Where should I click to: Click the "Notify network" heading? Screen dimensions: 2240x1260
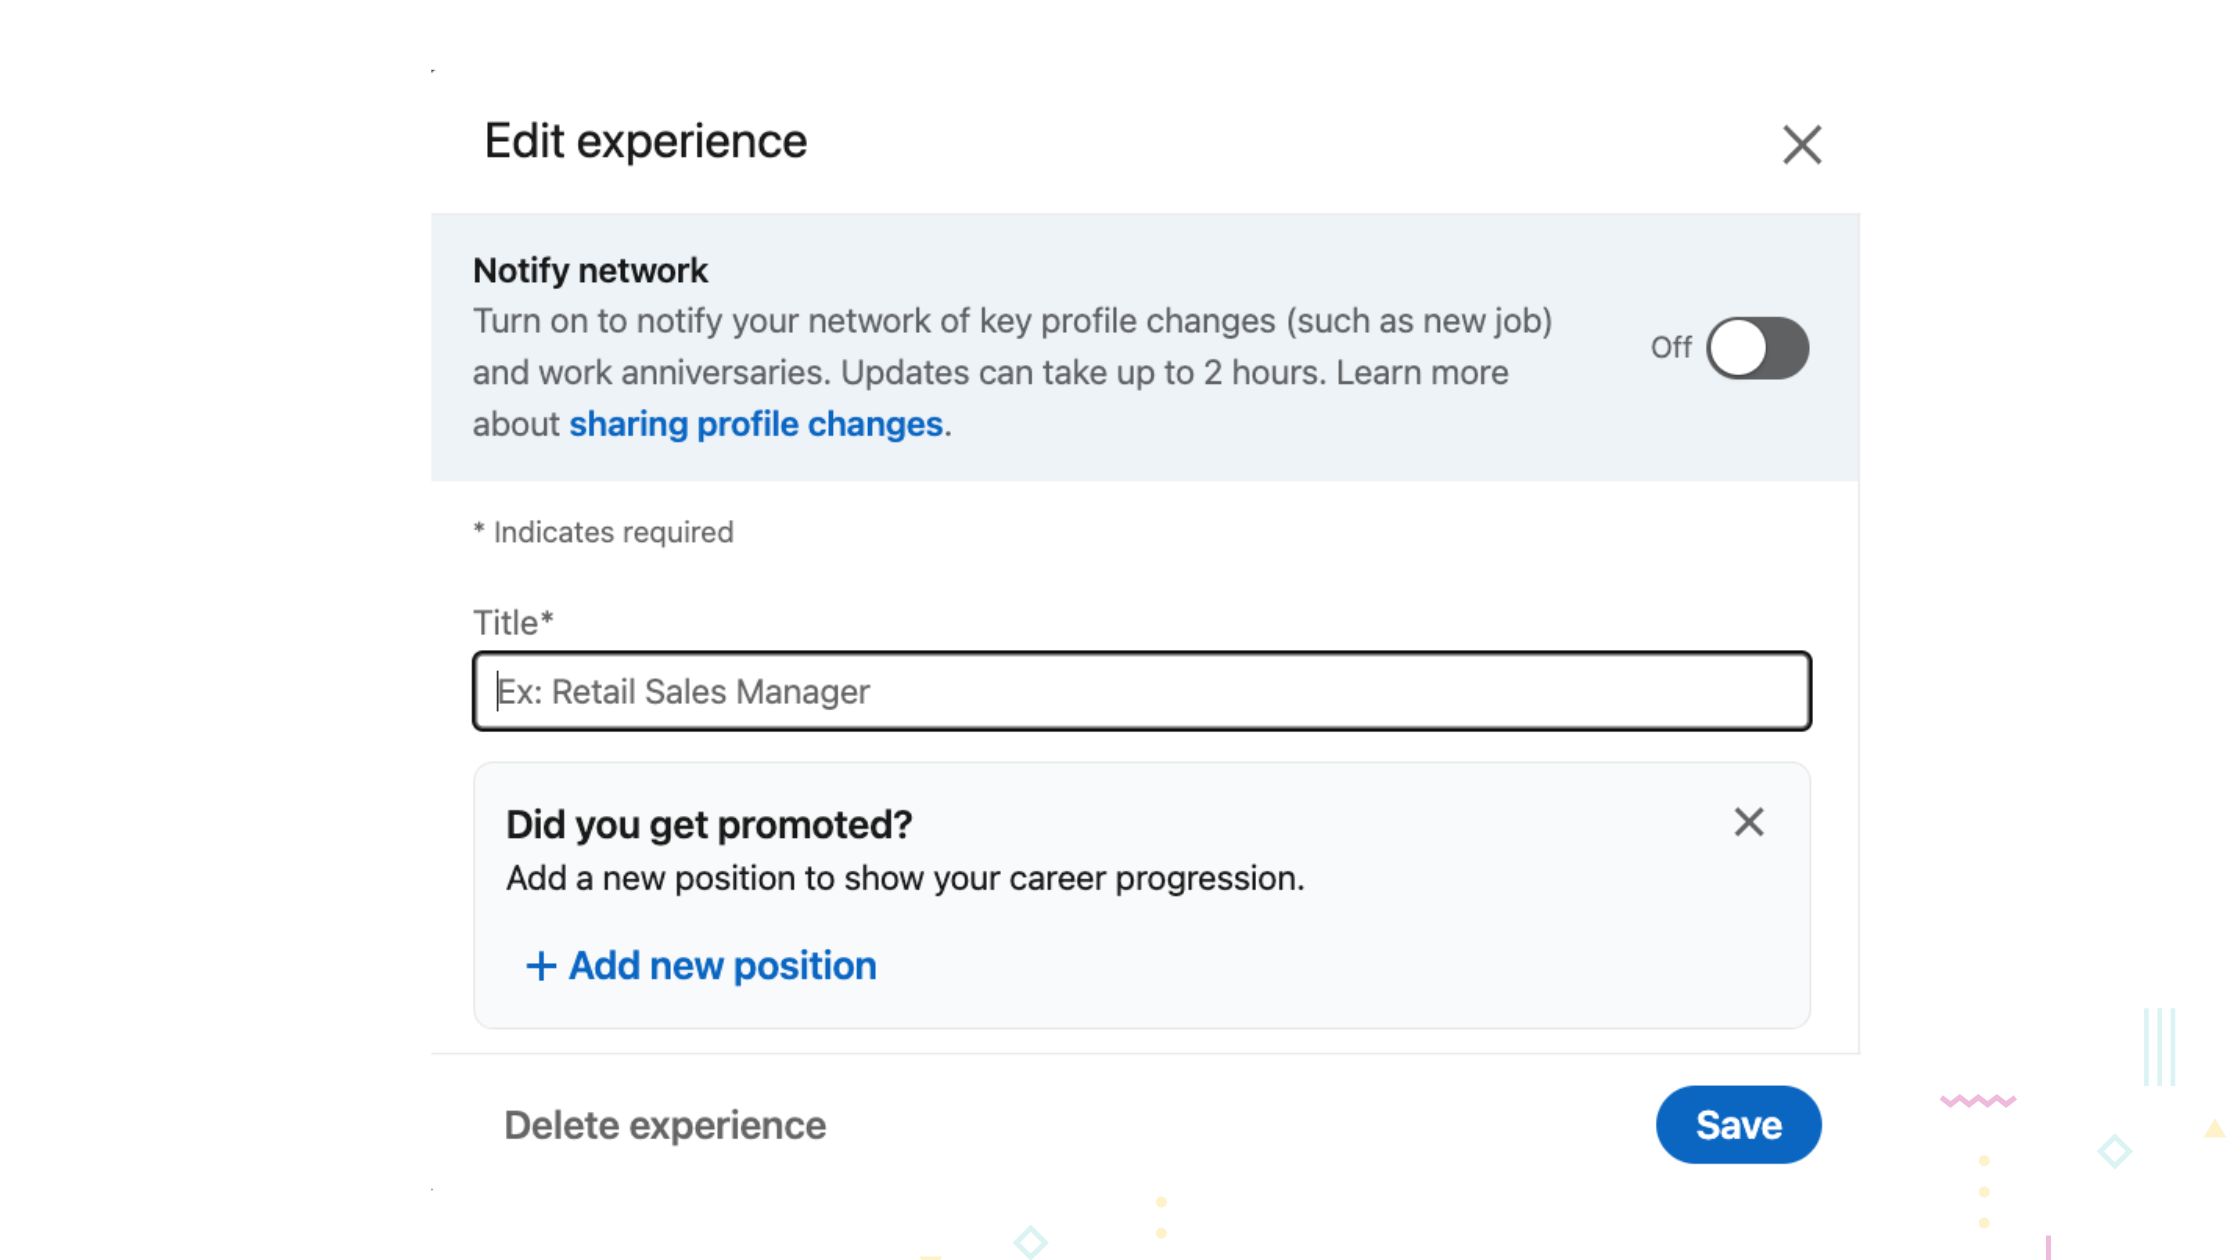pyautogui.click(x=590, y=270)
